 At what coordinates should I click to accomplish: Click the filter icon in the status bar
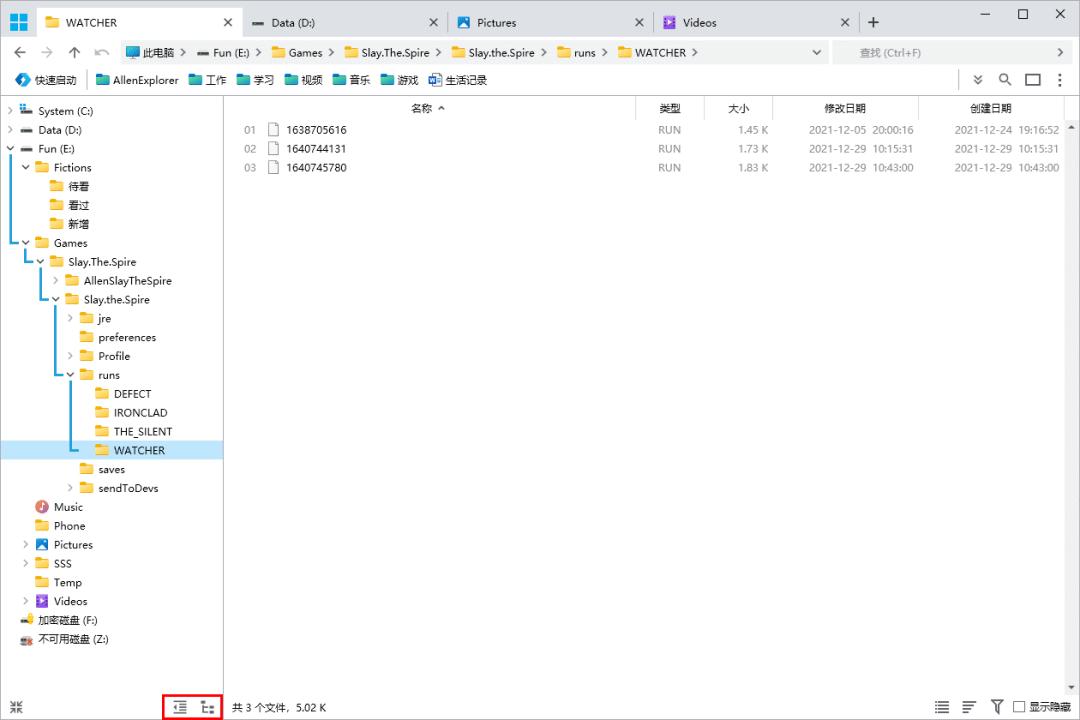point(997,707)
